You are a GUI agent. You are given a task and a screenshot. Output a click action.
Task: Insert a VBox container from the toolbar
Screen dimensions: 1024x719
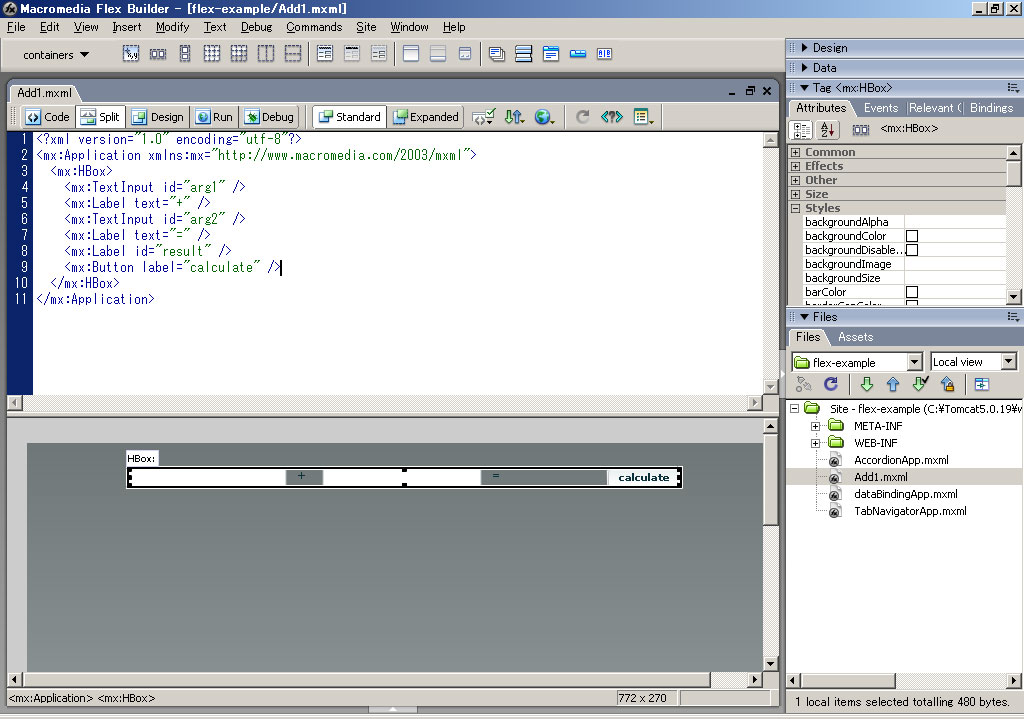185,54
